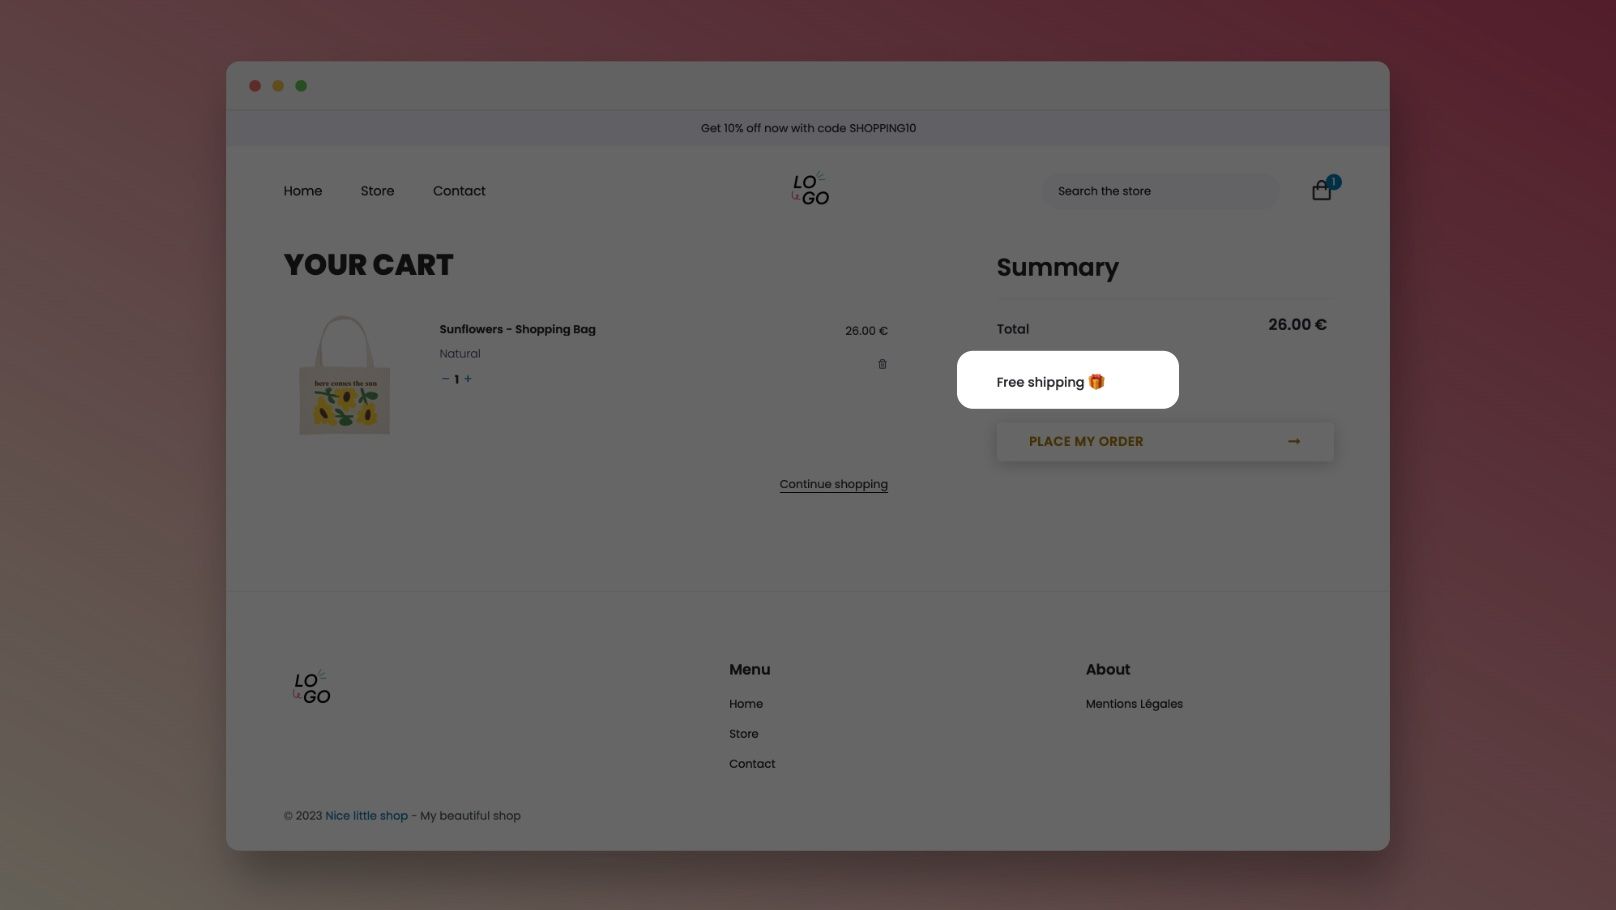Focus the Search the store field
The height and width of the screenshot is (910, 1616).
(1160, 191)
